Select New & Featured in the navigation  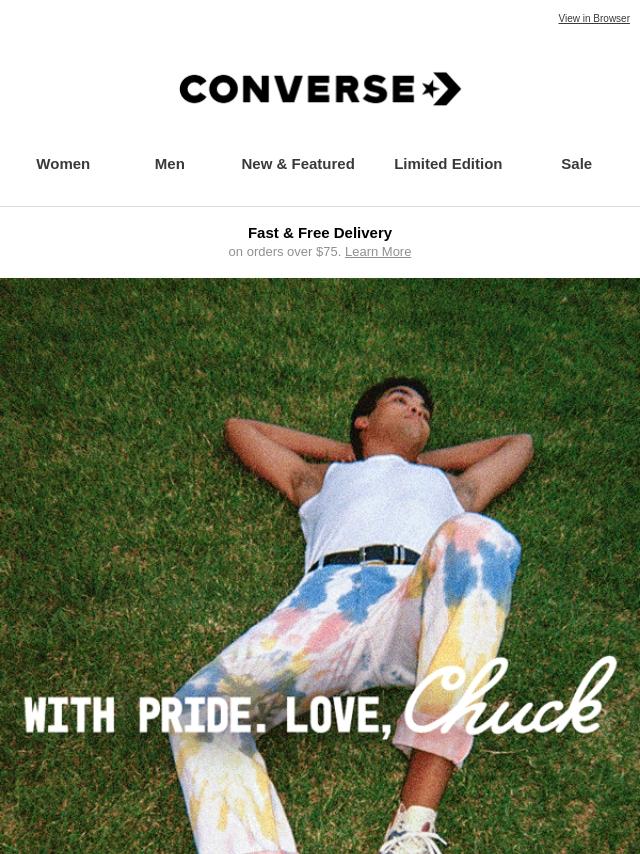(298, 164)
